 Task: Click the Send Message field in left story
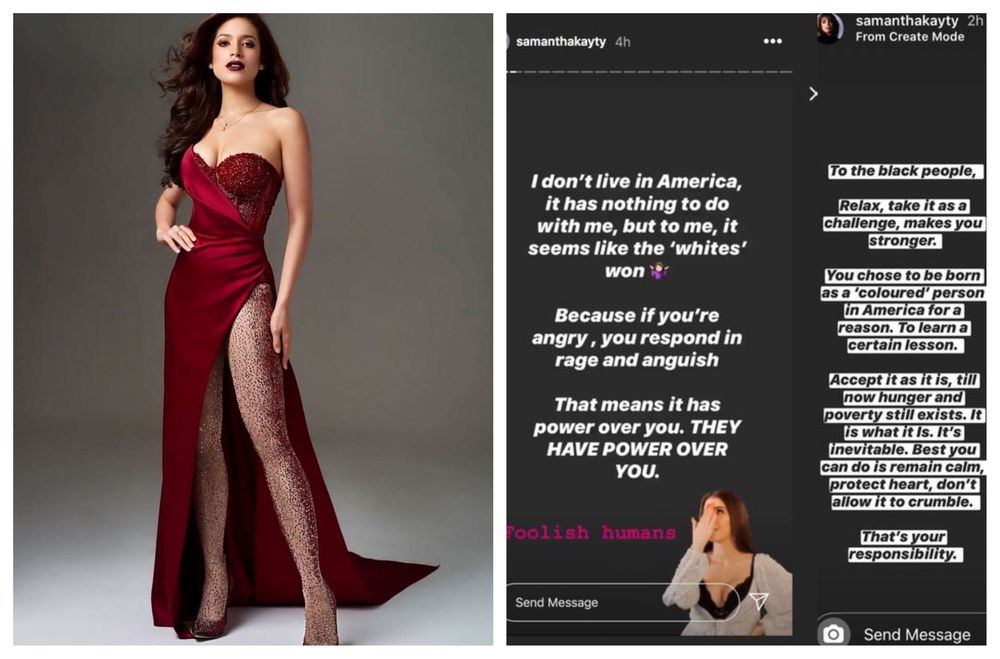pos(623,602)
